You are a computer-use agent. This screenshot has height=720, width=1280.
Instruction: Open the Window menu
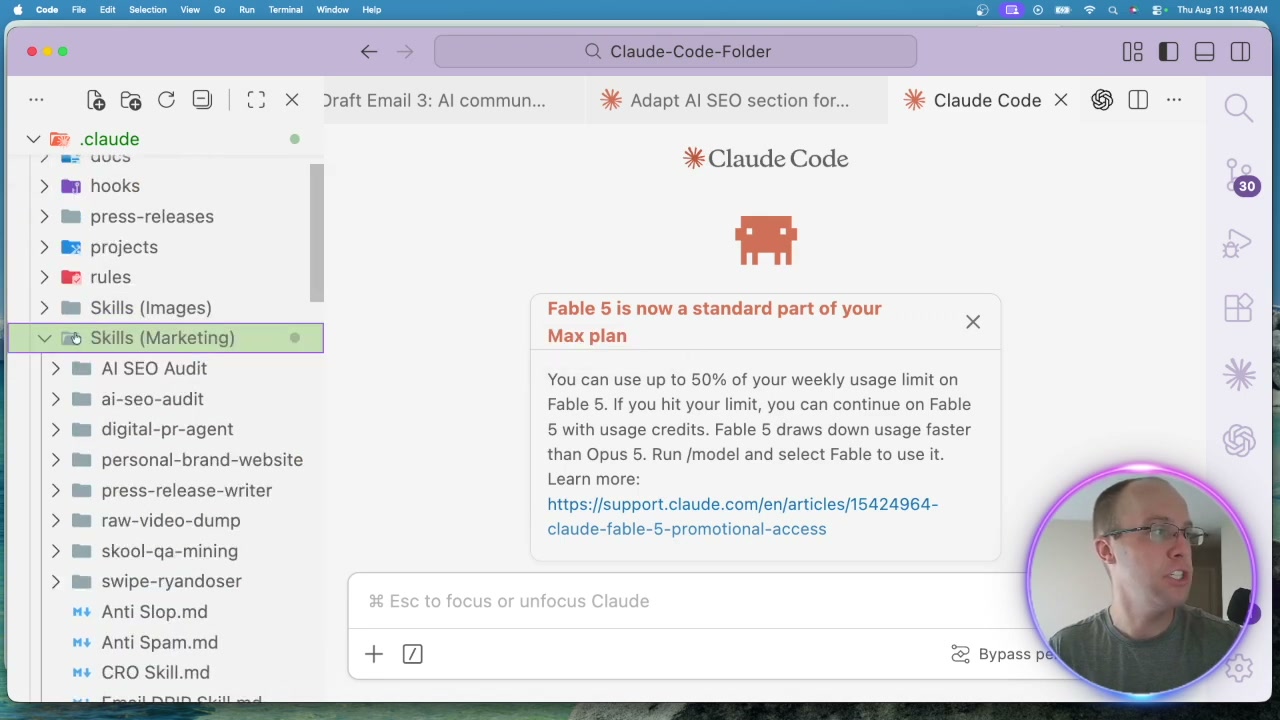pyautogui.click(x=332, y=10)
